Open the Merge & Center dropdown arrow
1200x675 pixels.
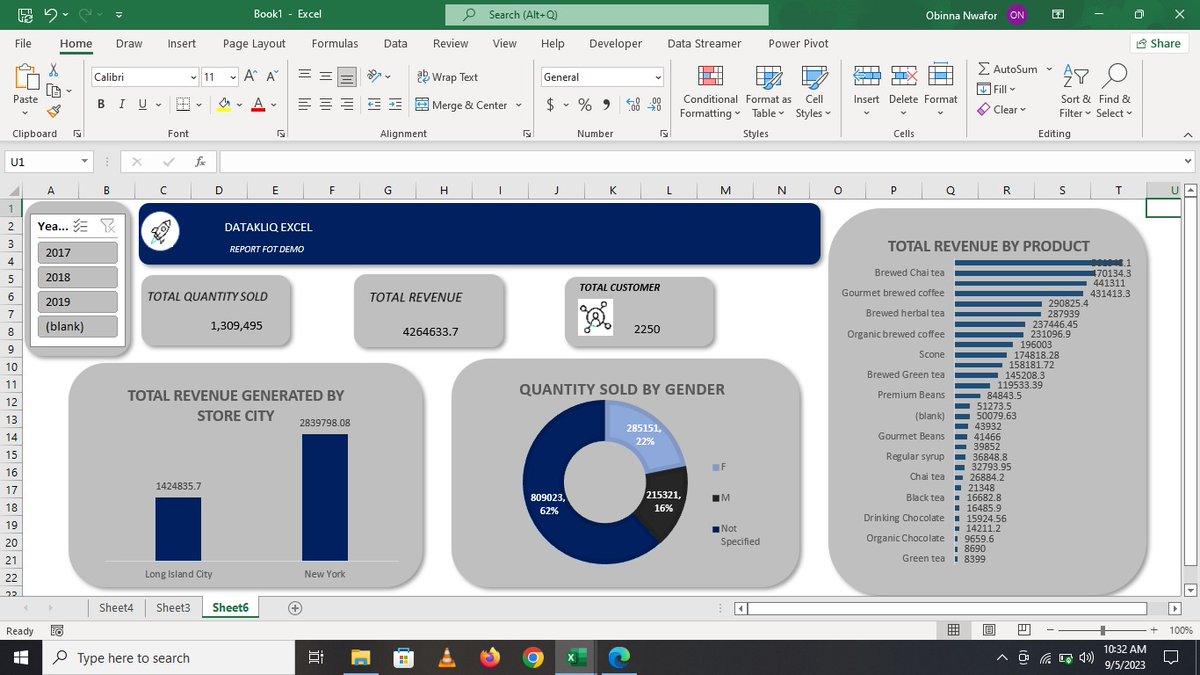pyautogui.click(x=519, y=105)
